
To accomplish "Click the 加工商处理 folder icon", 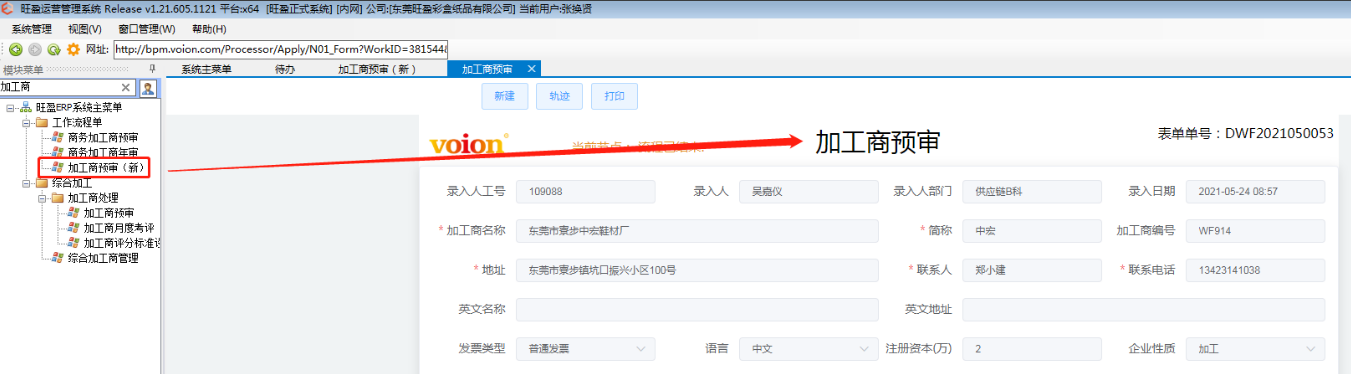I will click(x=58, y=198).
